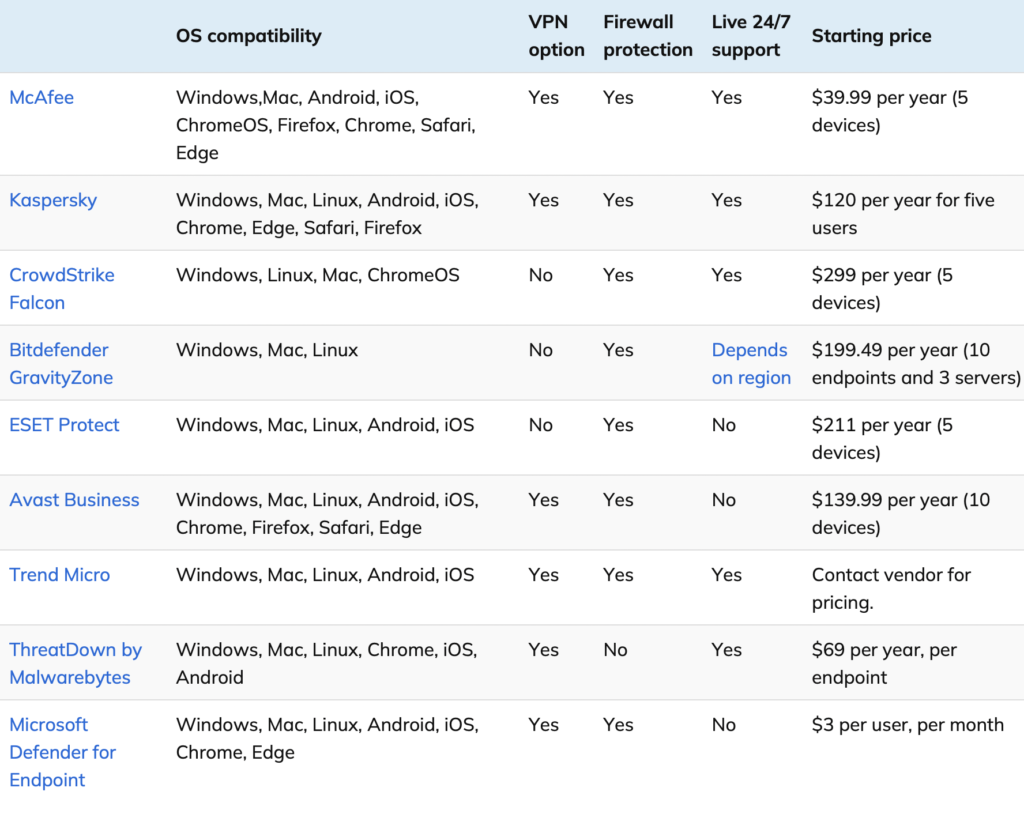Open the CrowdStrike Falcon link
1024x814 pixels.
[x=61, y=288]
